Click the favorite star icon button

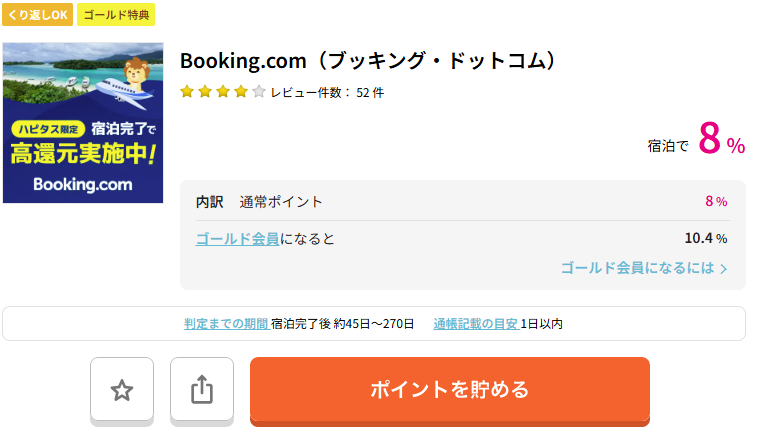(x=122, y=390)
